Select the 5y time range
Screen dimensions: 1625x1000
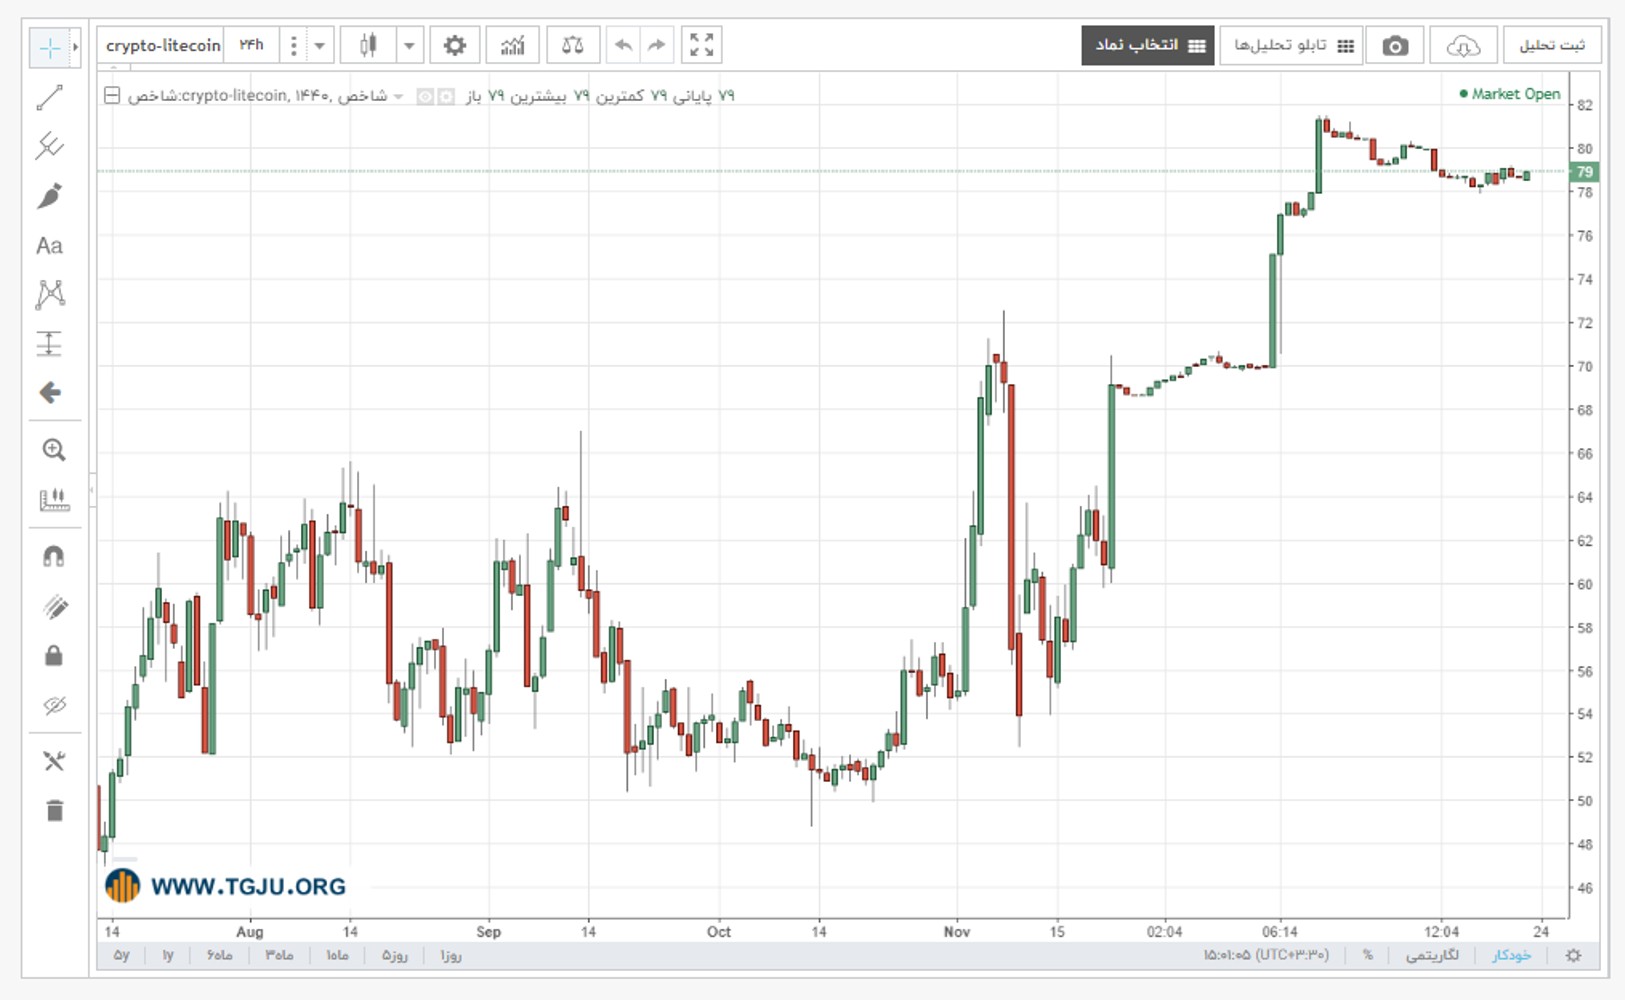pos(122,955)
